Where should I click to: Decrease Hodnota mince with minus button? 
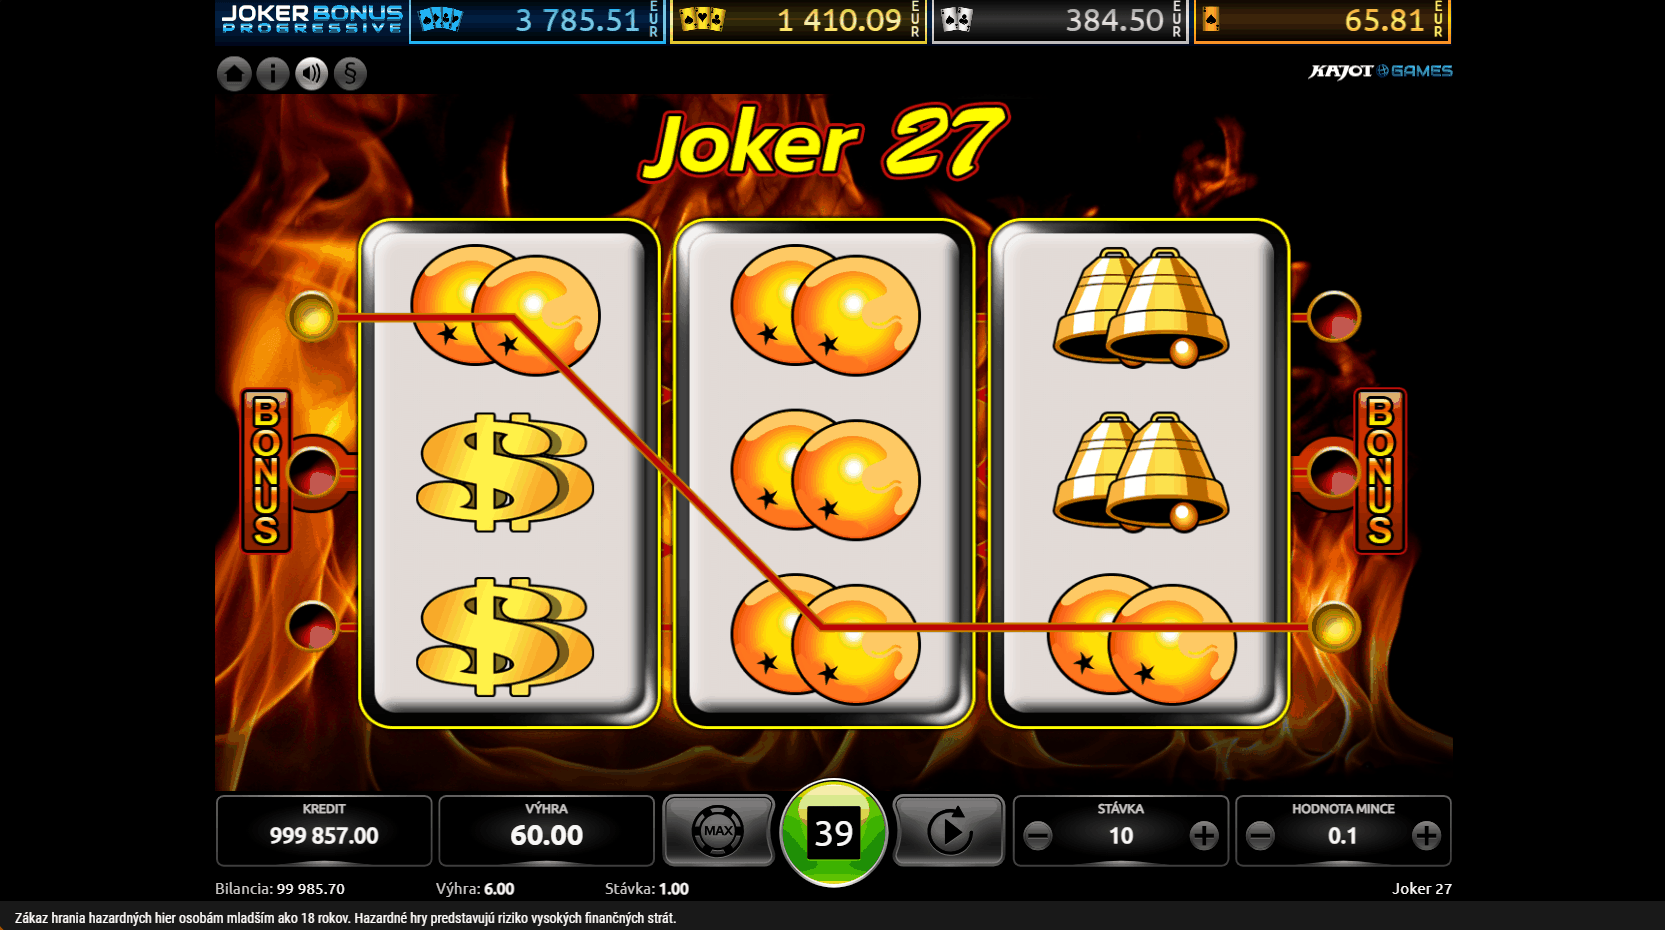[x=1260, y=835]
